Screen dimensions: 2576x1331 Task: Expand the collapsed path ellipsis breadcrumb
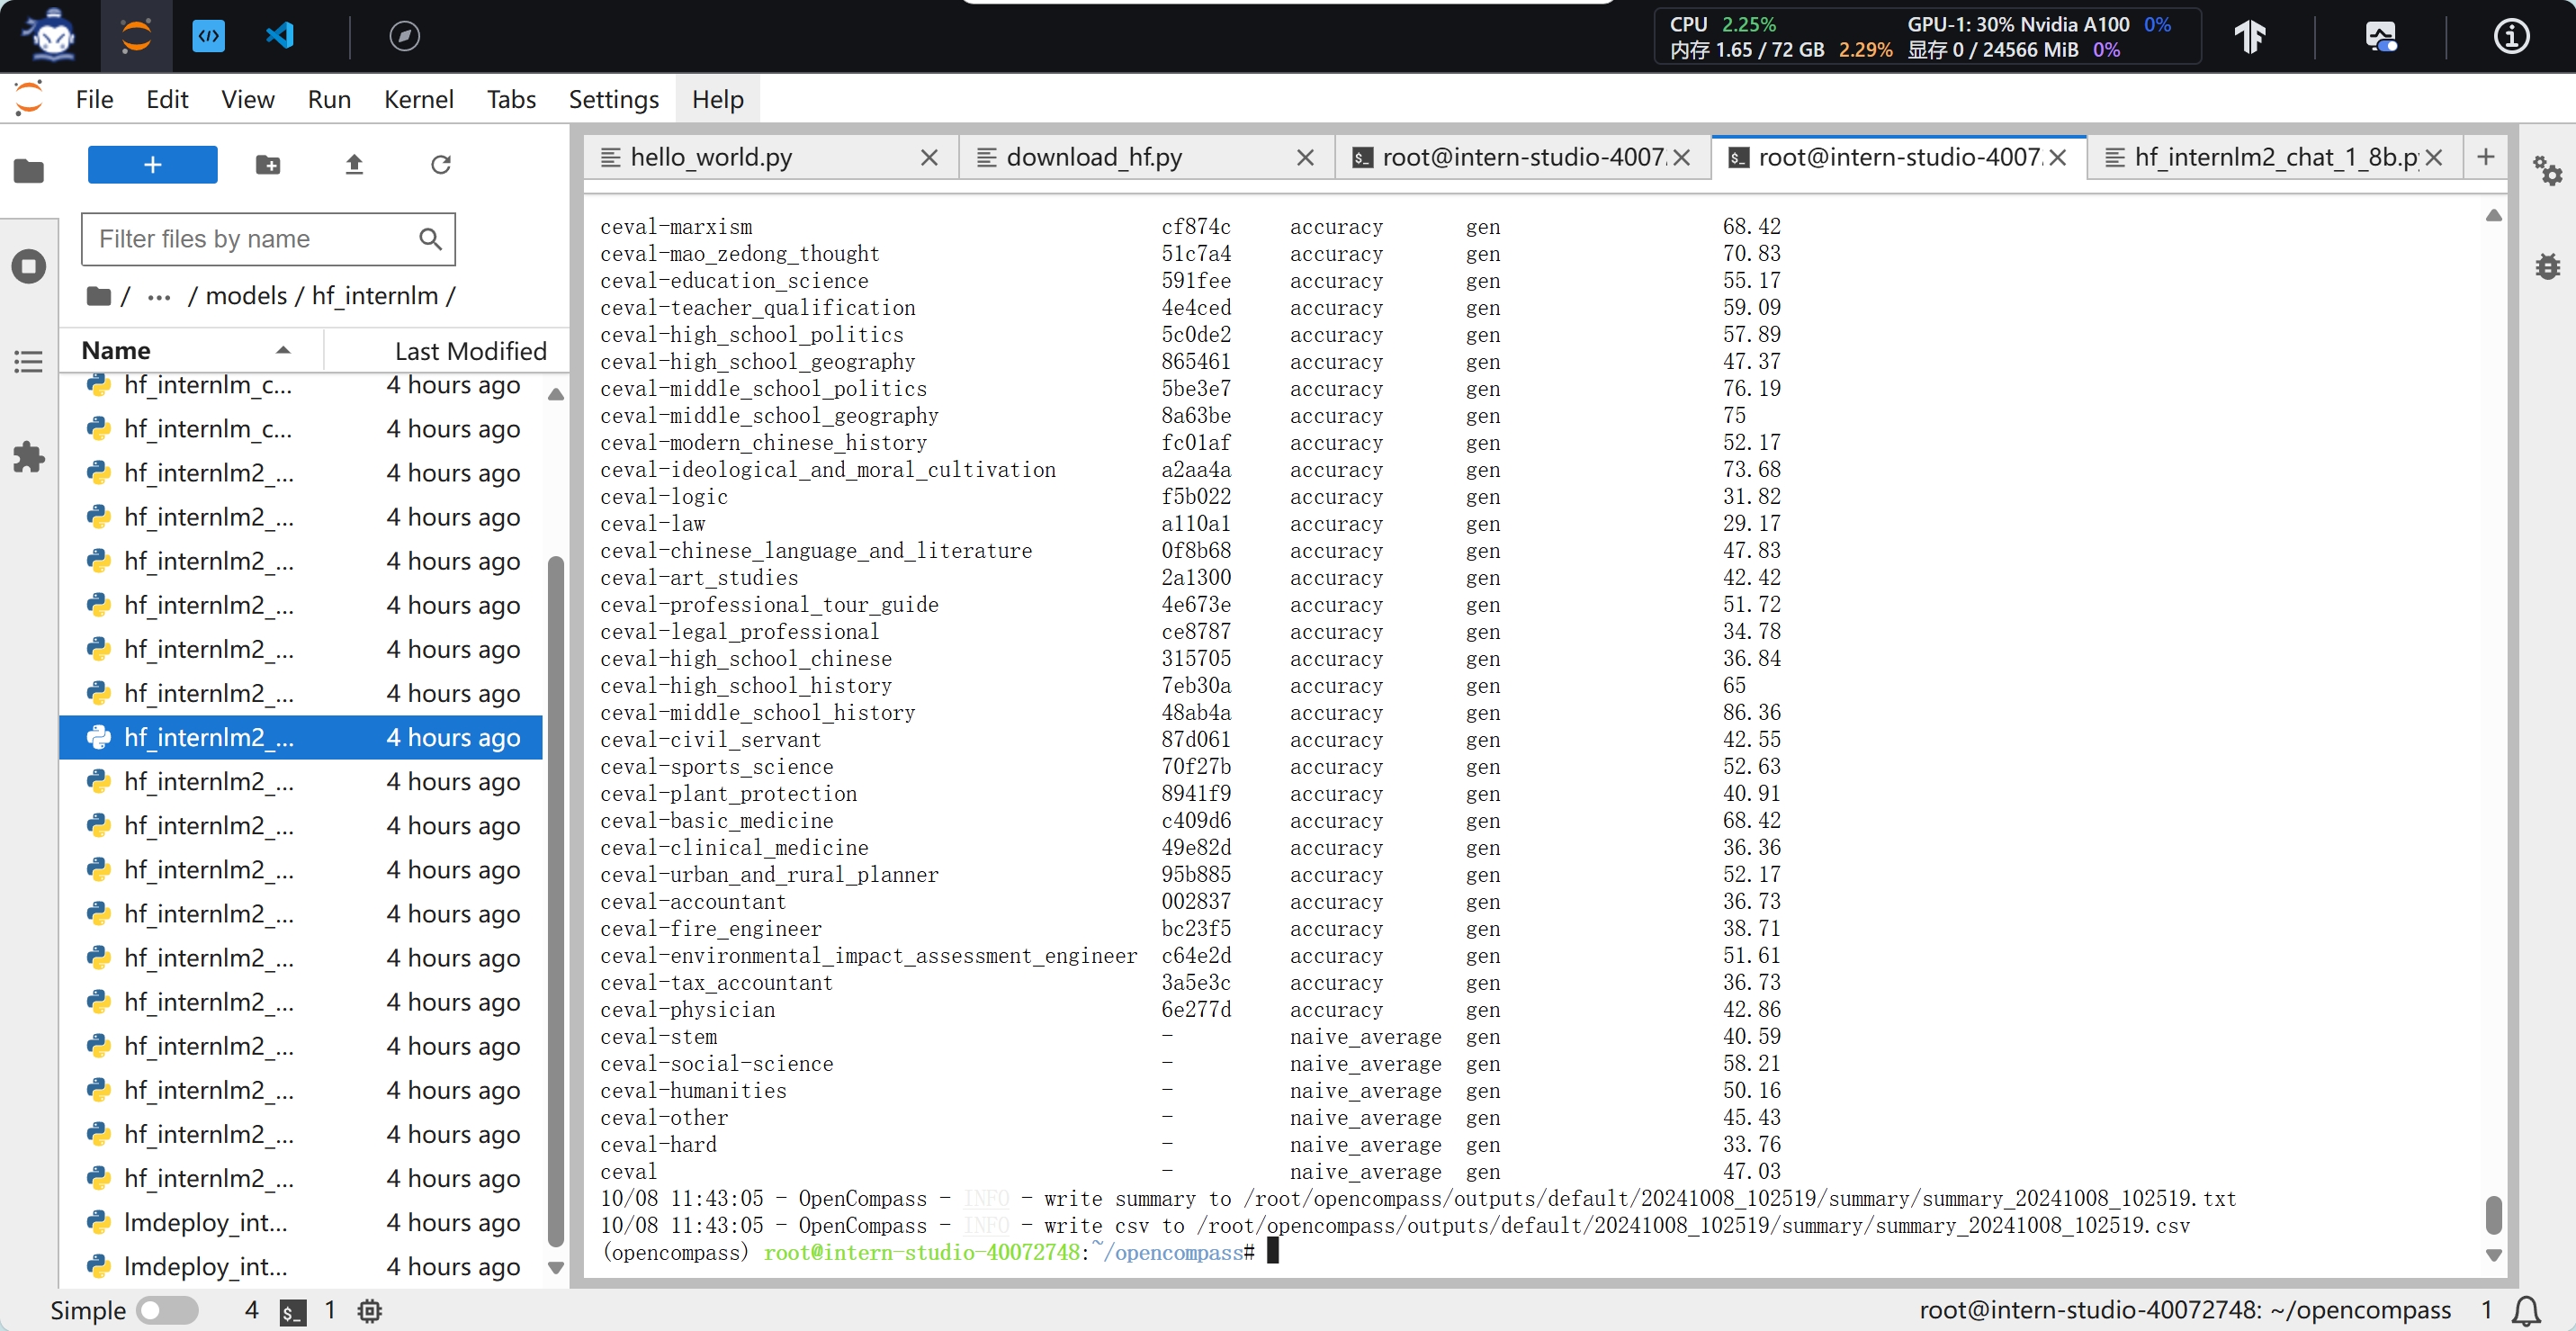[x=158, y=296]
